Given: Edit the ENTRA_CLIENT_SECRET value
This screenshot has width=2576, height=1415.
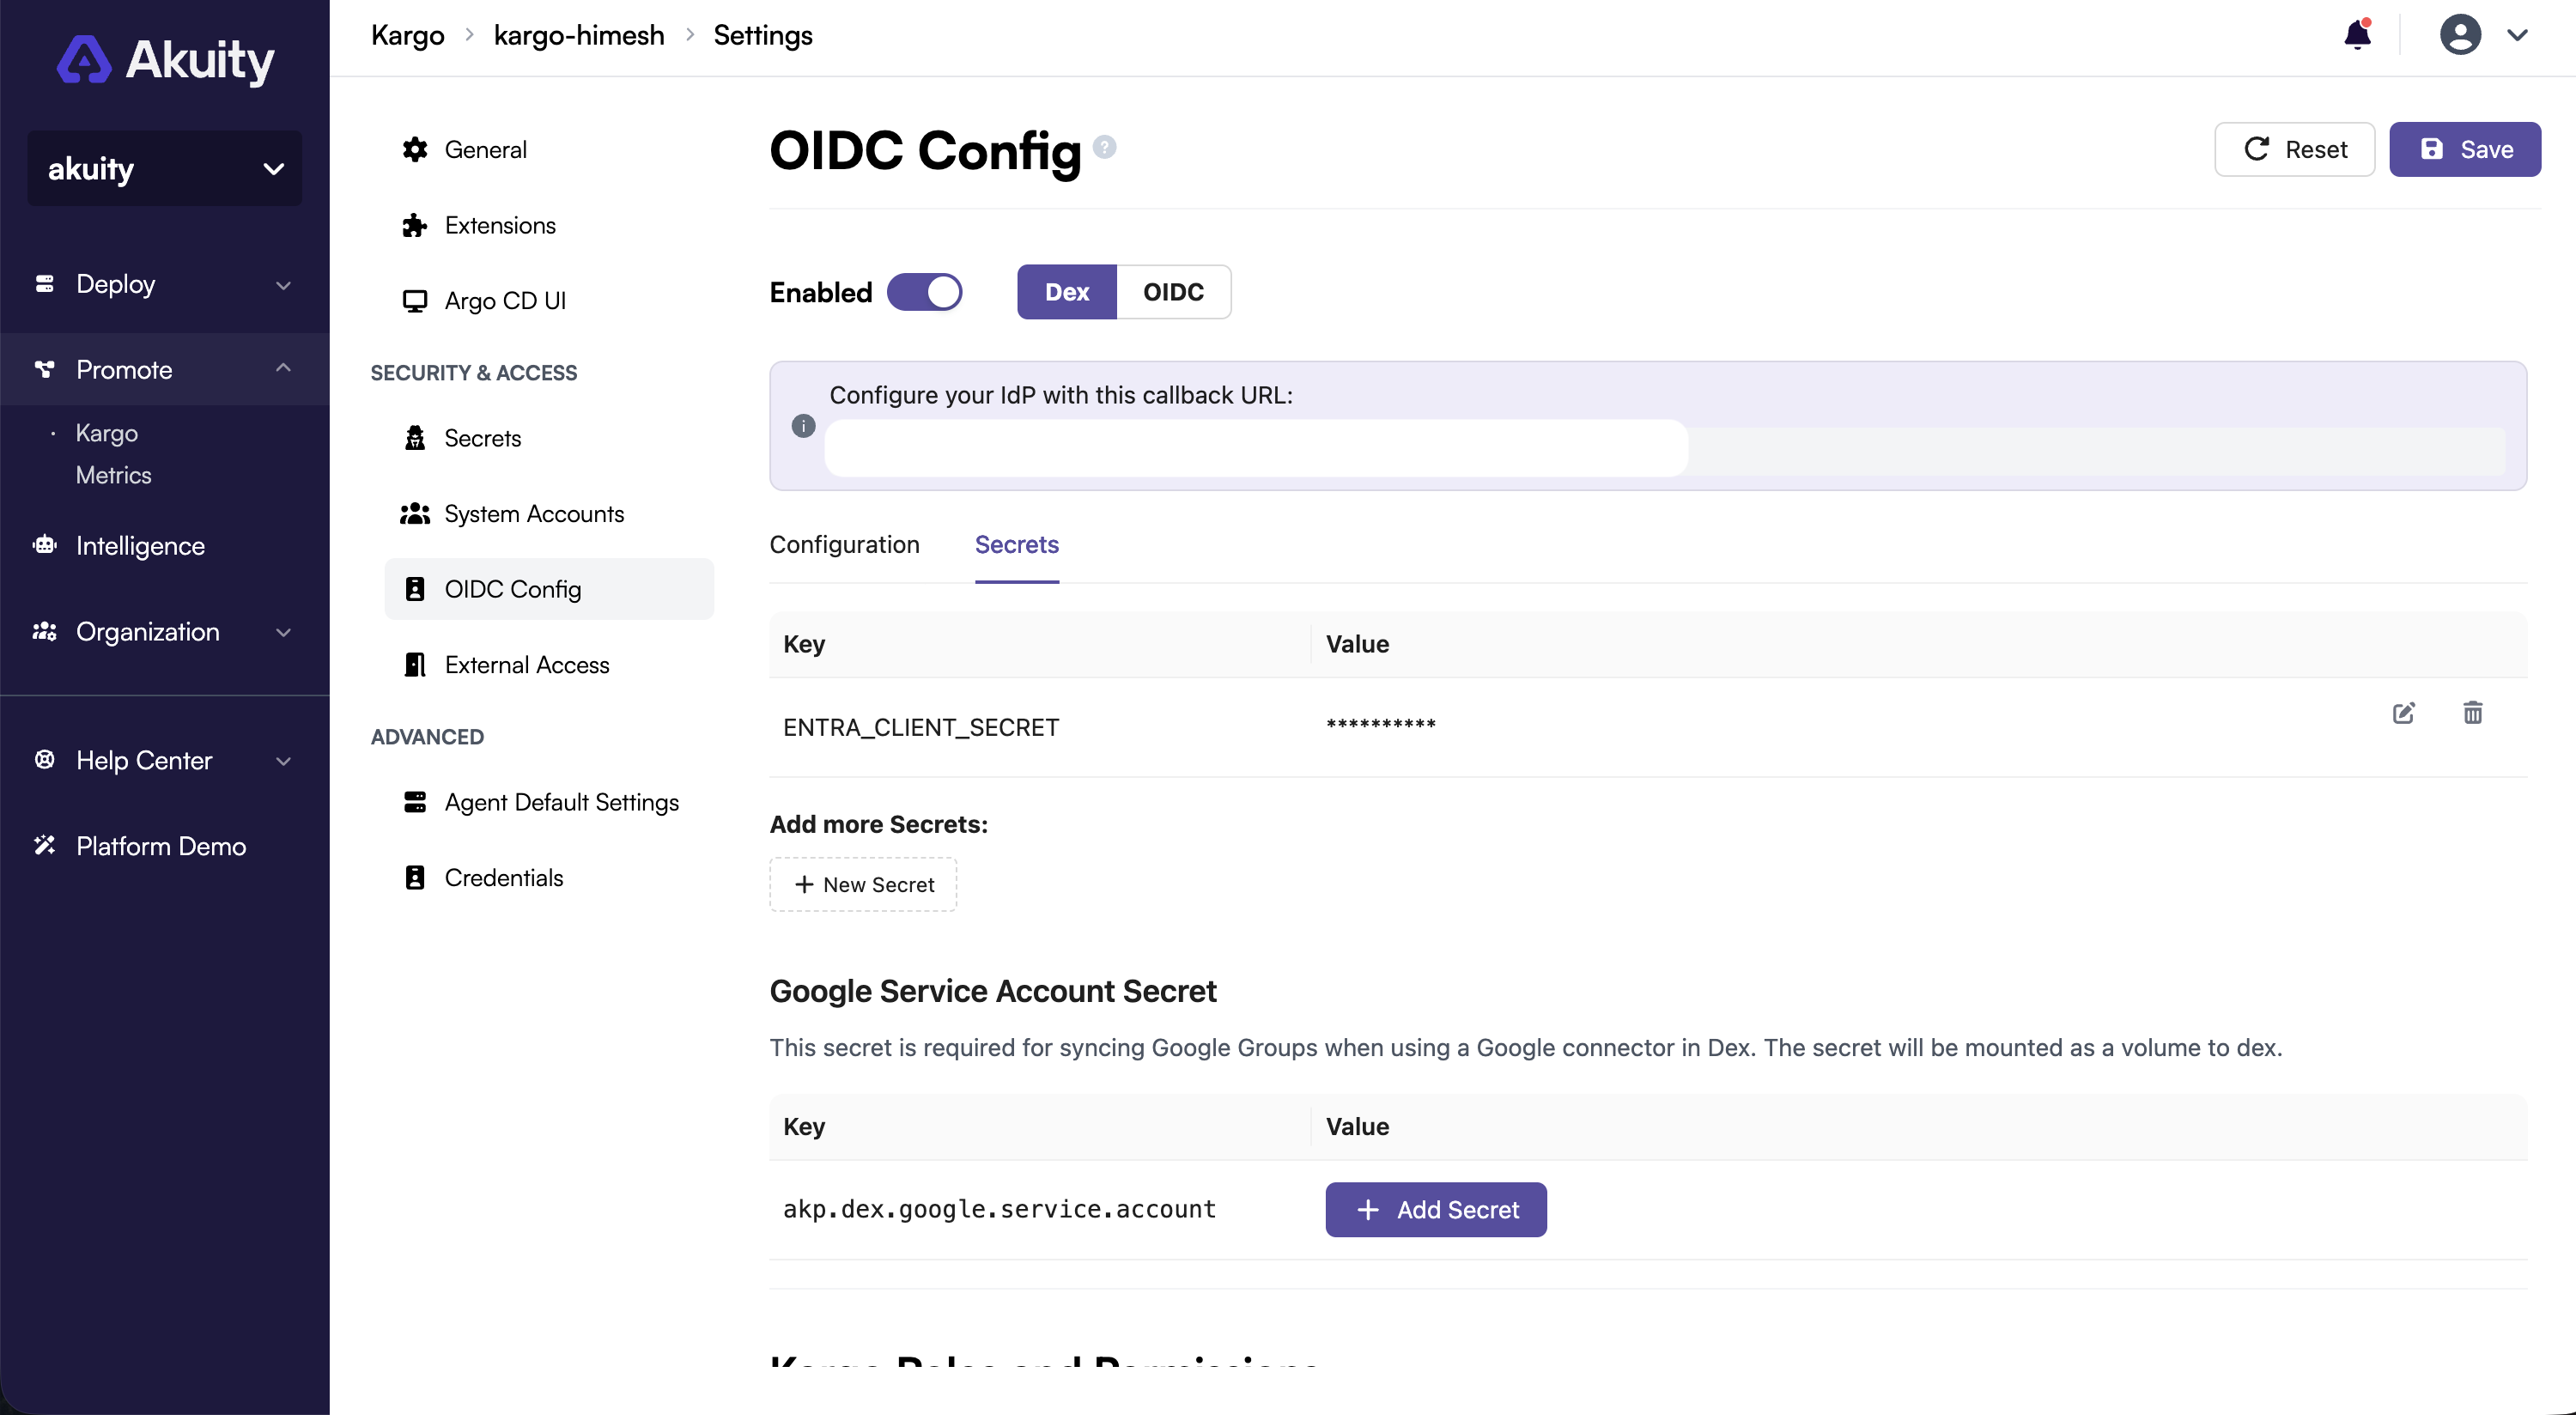Looking at the screenshot, I should pos(2403,713).
